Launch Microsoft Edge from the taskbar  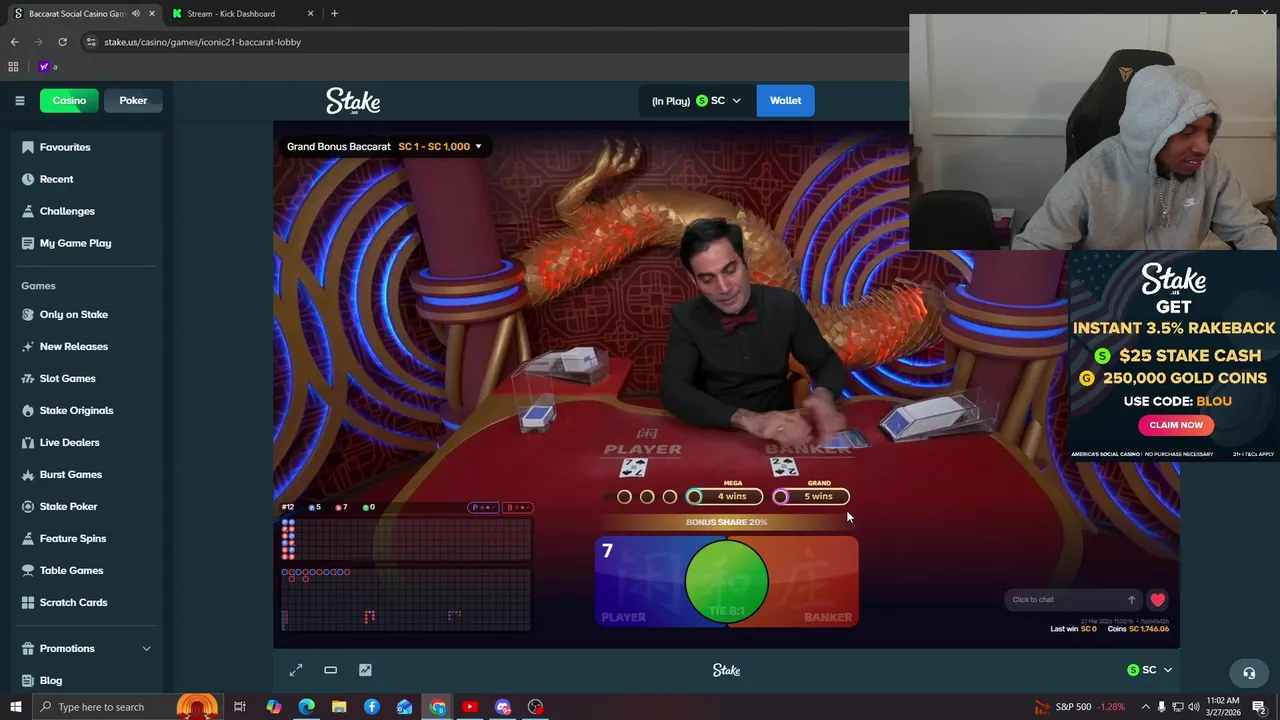306,707
